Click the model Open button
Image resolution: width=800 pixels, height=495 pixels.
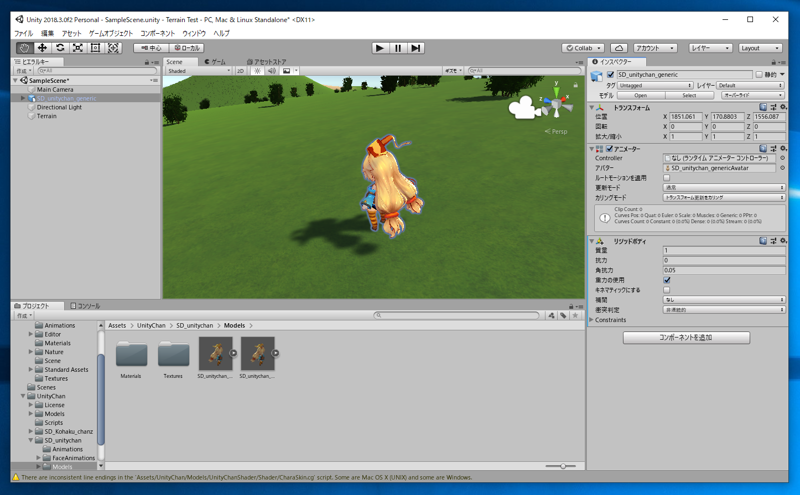(x=641, y=95)
